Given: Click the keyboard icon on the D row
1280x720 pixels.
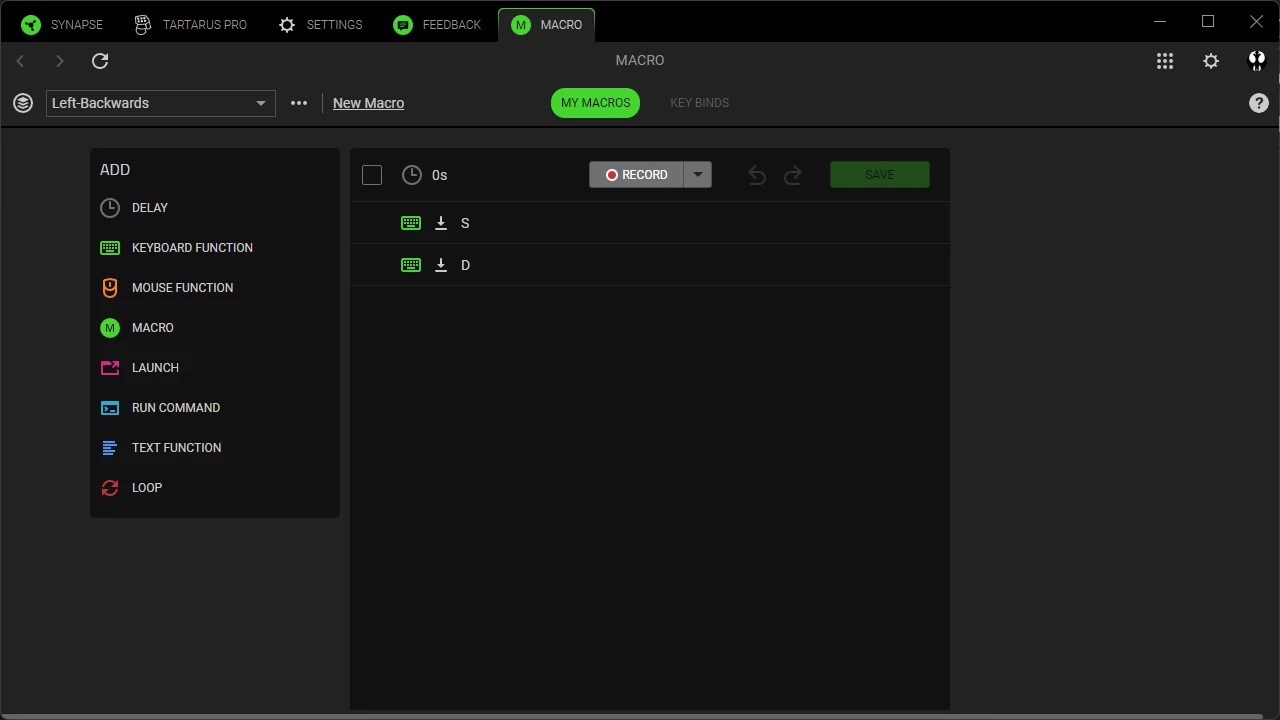Looking at the screenshot, I should click(x=411, y=265).
